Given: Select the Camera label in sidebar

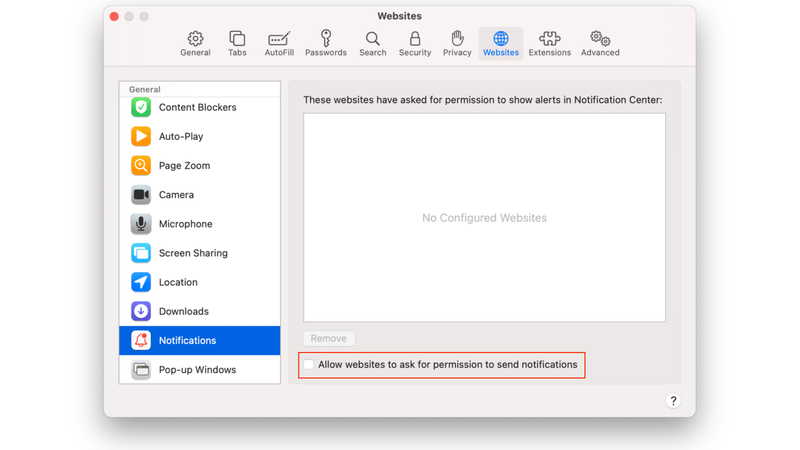Looking at the screenshot, I should pos(176,194).
